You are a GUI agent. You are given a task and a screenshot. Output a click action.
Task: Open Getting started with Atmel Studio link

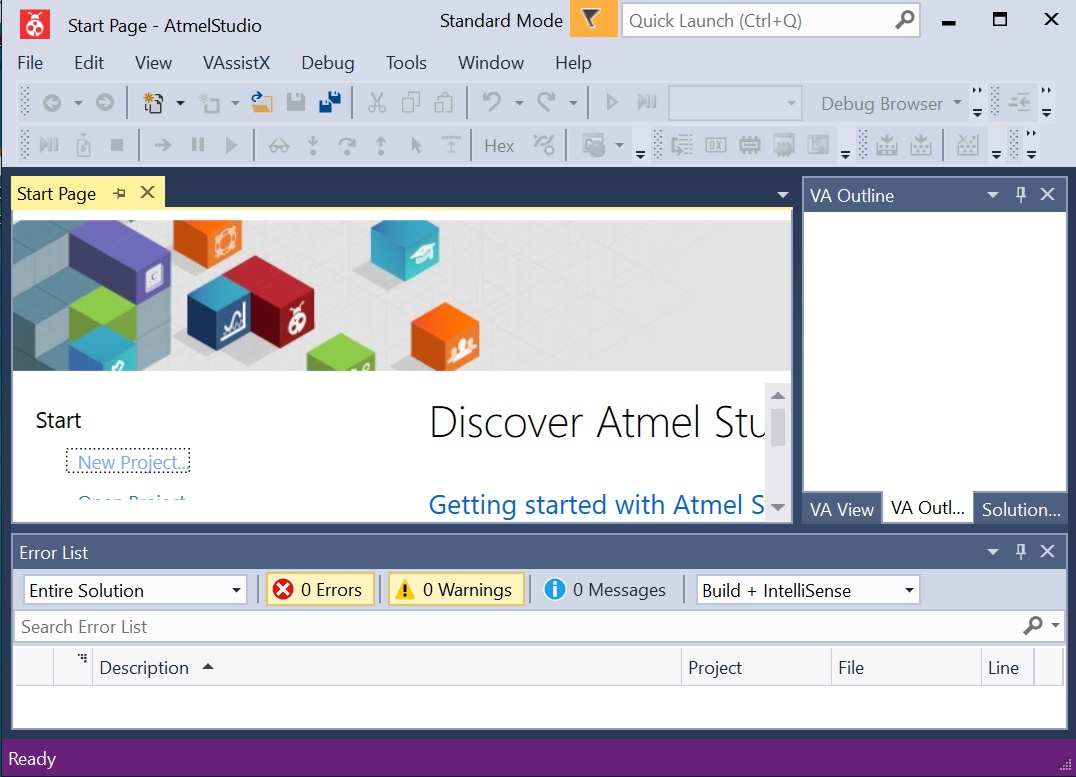pos(596,505)
